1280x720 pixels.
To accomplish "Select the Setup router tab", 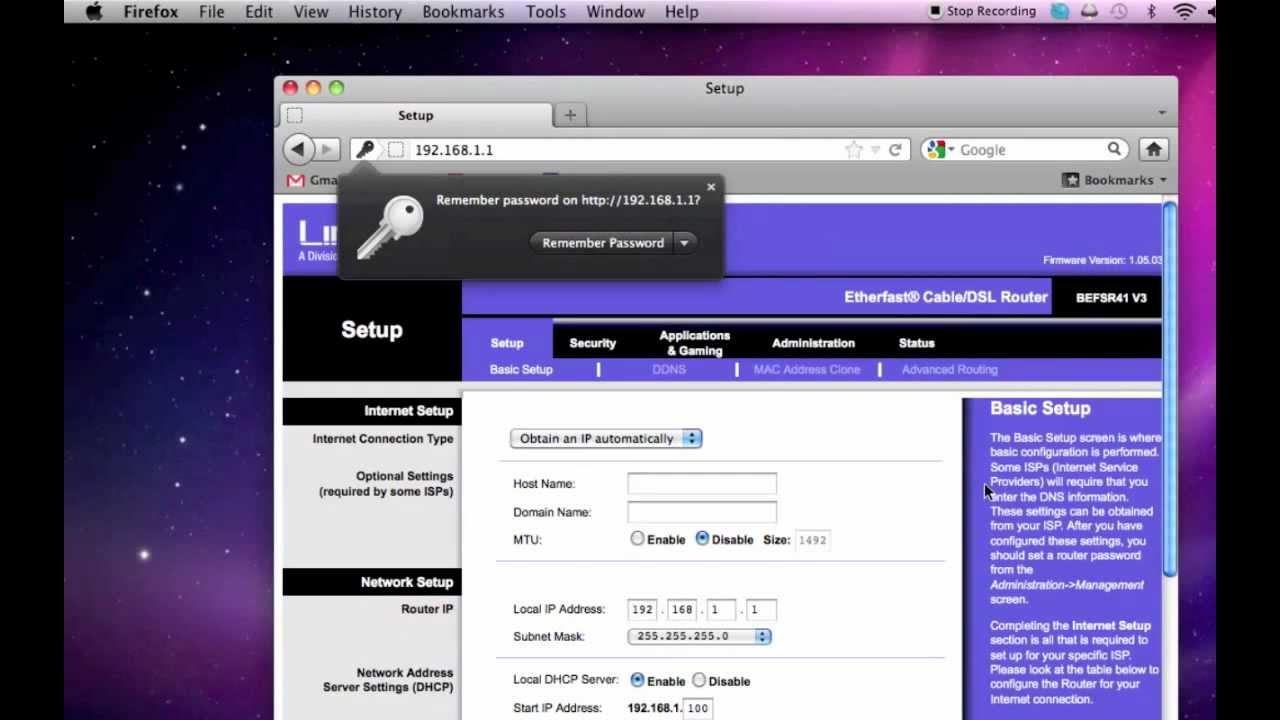I will pyautogui.click(x=507, y=343).
